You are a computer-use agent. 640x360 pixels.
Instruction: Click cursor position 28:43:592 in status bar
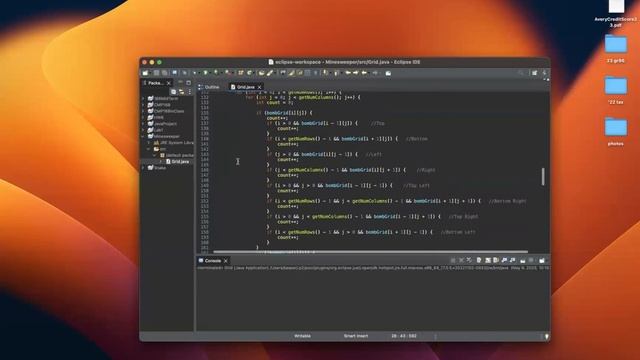[404, 336]
